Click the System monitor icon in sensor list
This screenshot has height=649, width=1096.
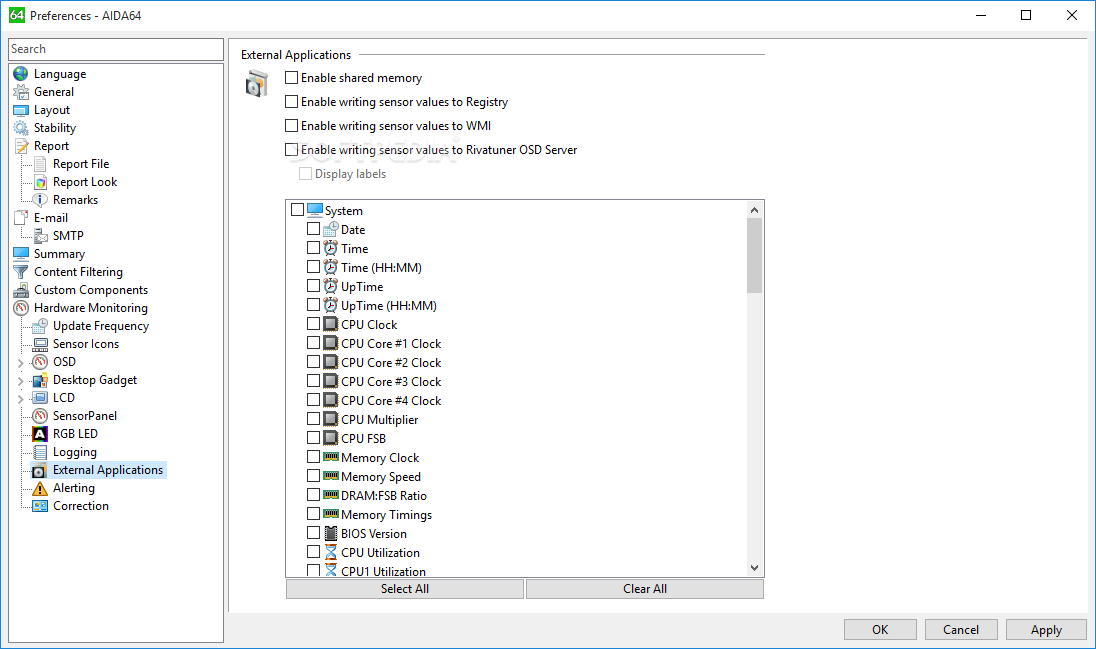[315, 210]
